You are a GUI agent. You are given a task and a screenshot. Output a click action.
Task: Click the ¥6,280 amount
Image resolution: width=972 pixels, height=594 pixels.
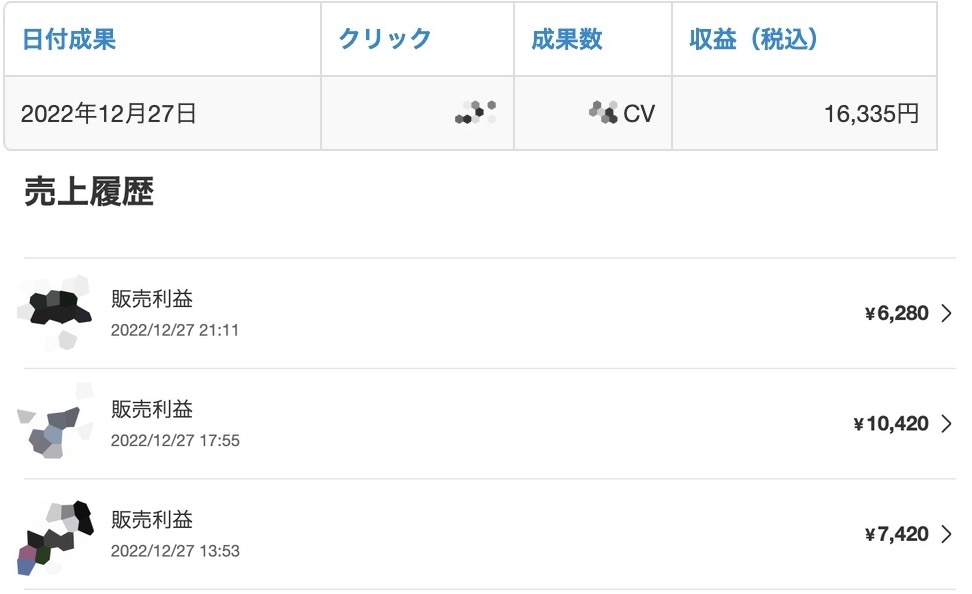click(896, 313)
